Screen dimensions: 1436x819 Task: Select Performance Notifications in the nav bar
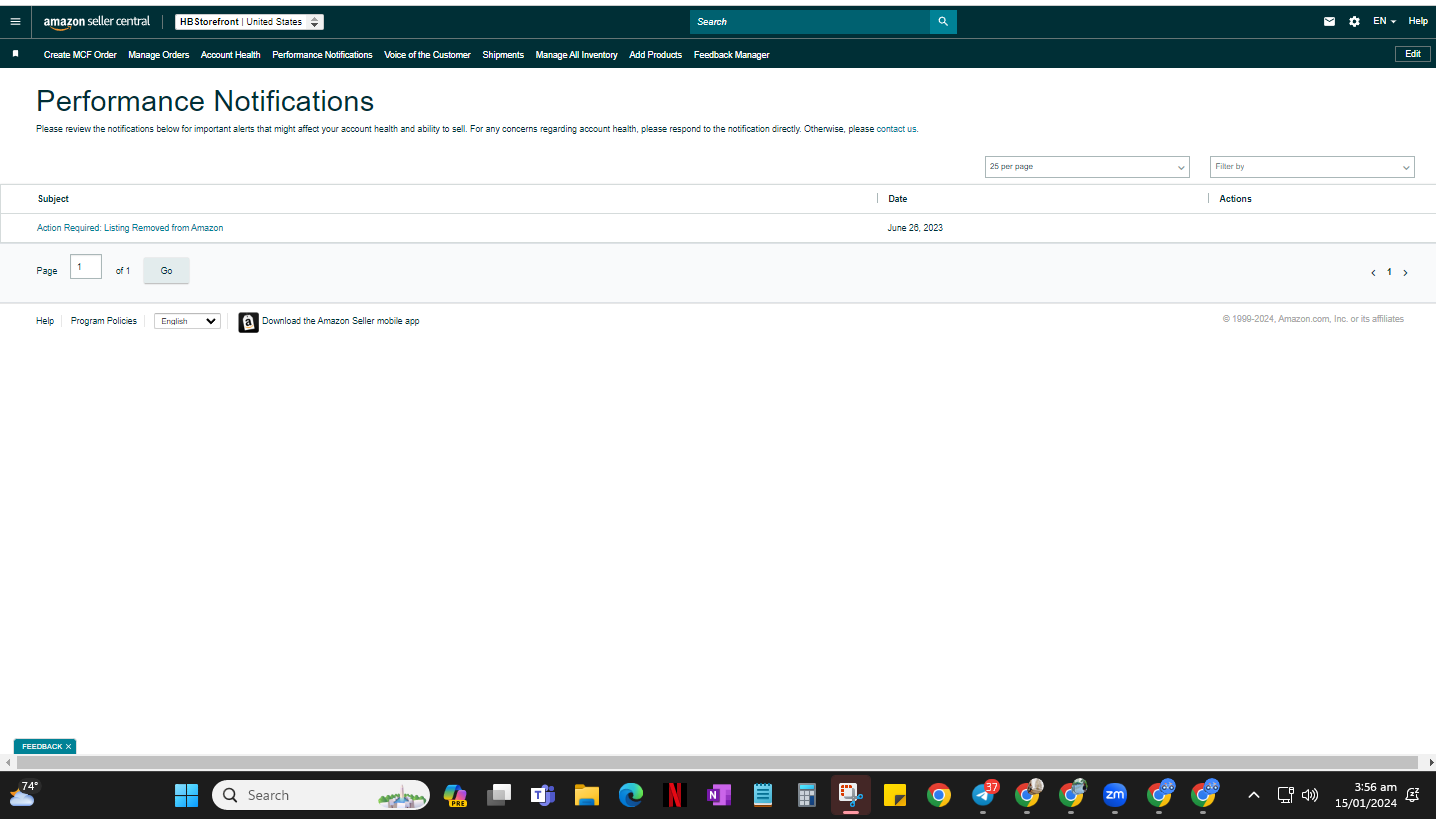(x=322, y=55)
